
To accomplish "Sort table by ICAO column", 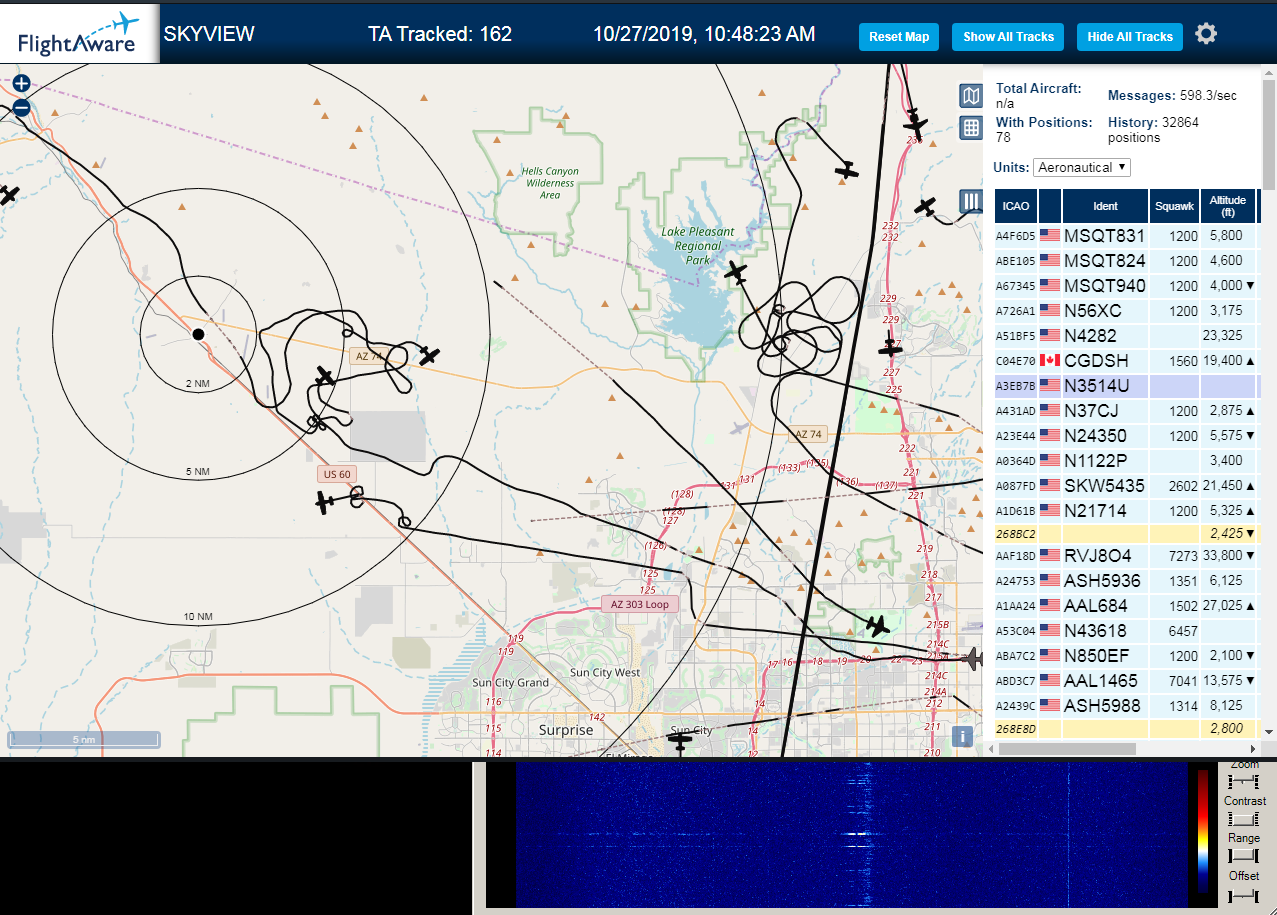I will point(1015,206).
